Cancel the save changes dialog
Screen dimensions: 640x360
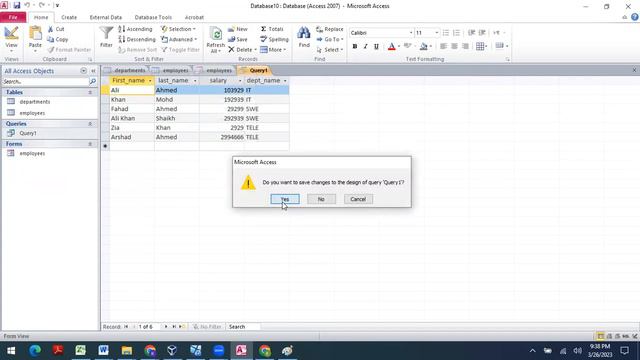coord(358,199)
